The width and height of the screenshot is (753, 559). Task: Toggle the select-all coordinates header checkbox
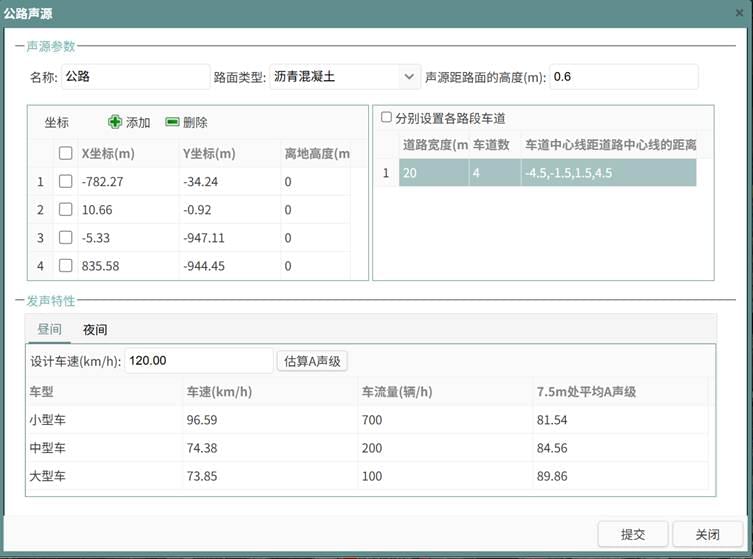click(65, 153)
